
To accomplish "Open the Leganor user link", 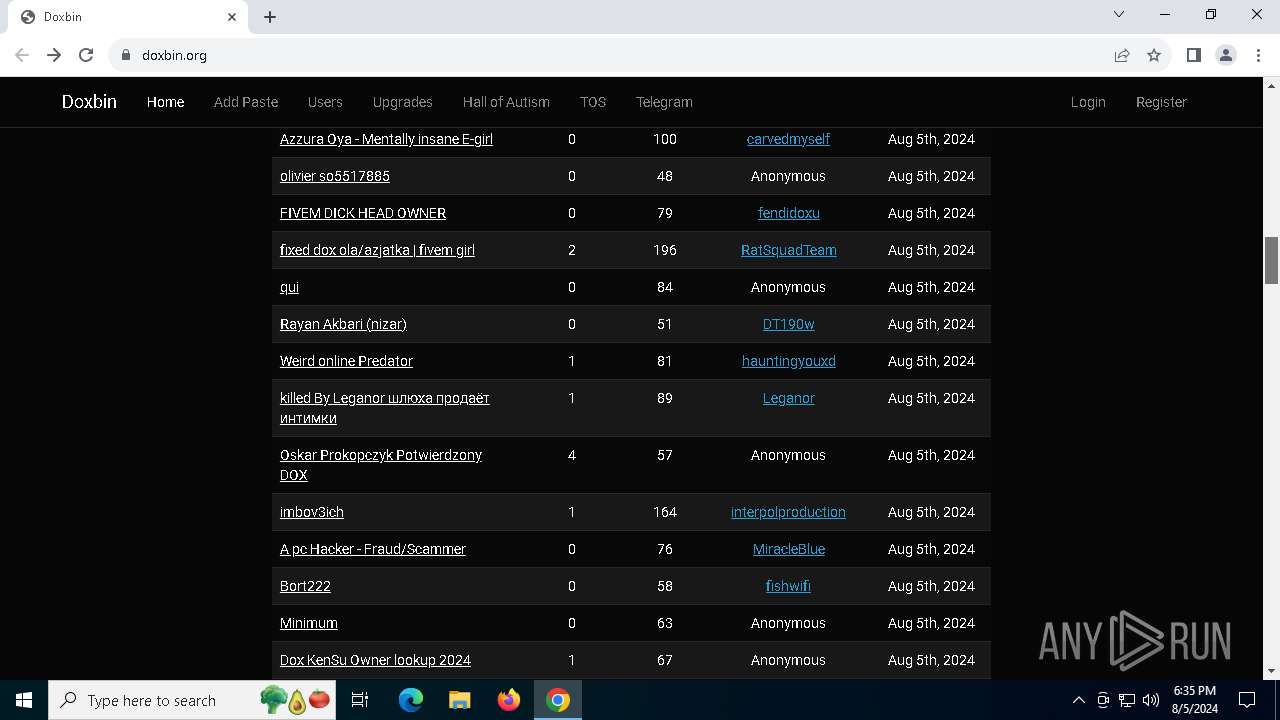I will (x=788, y=398).
